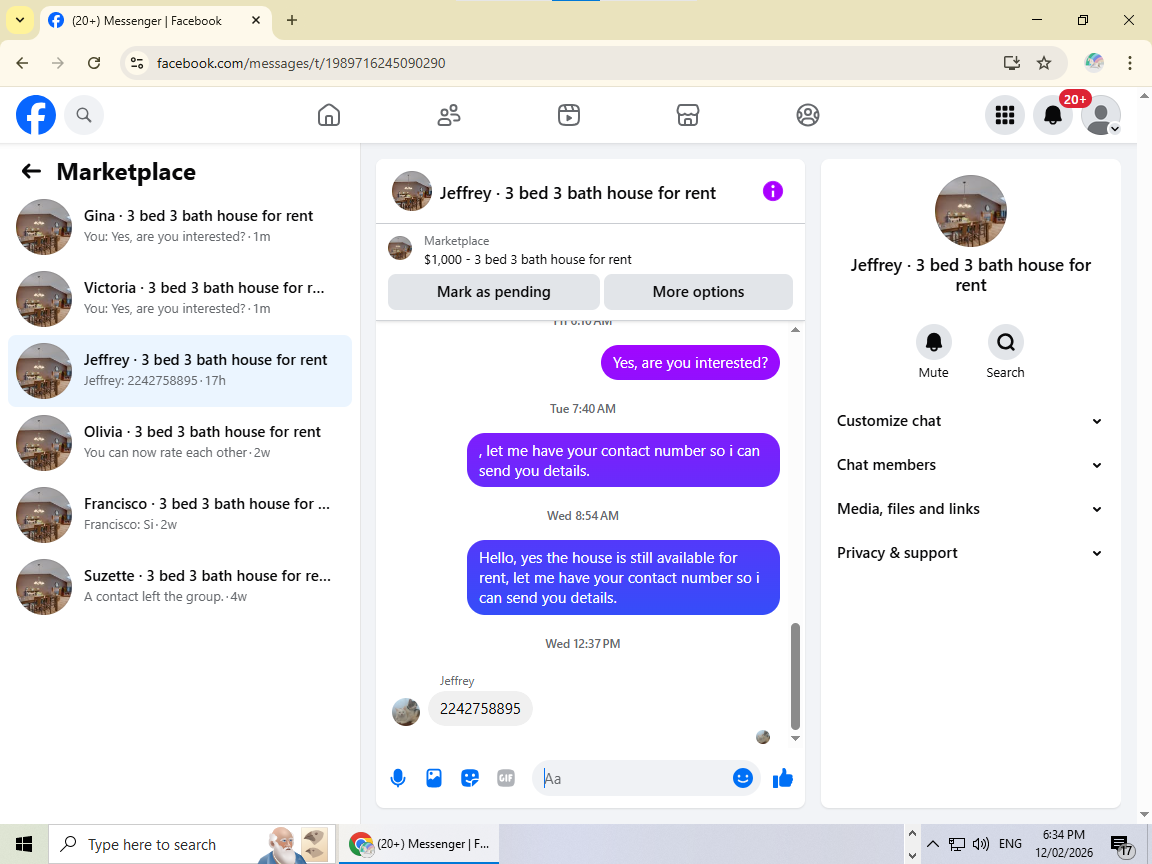
Task: Open the account profile avatar menu
Action: [x=1101, y=115]
